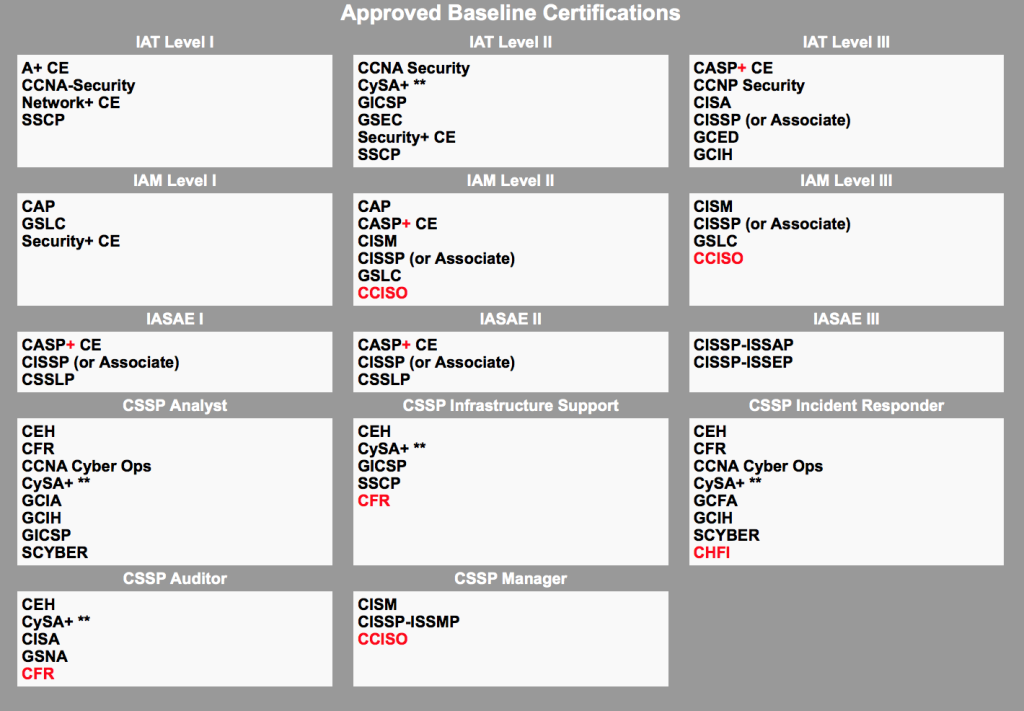Click the IAT Level II header
Image resolution: width=1024 pixels, height=711 pixels.
[510, 42]
